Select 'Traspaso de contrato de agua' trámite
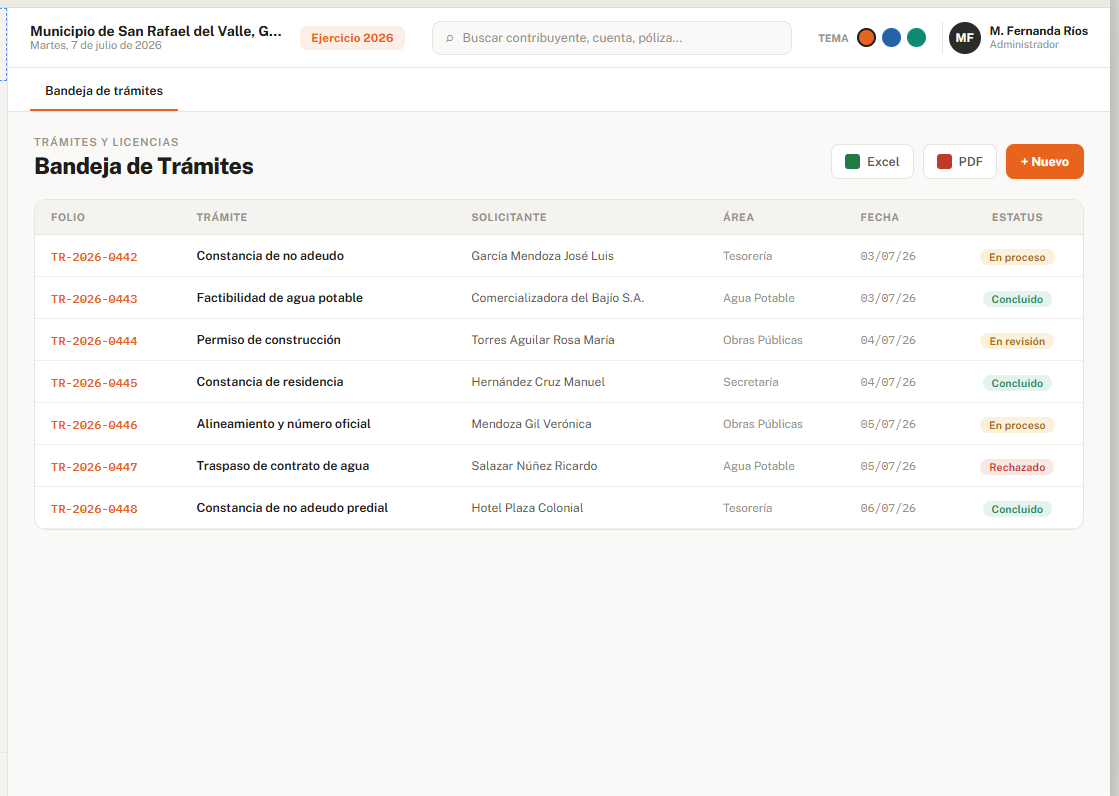Screen dimensions: 1119x796 (283, 466)
